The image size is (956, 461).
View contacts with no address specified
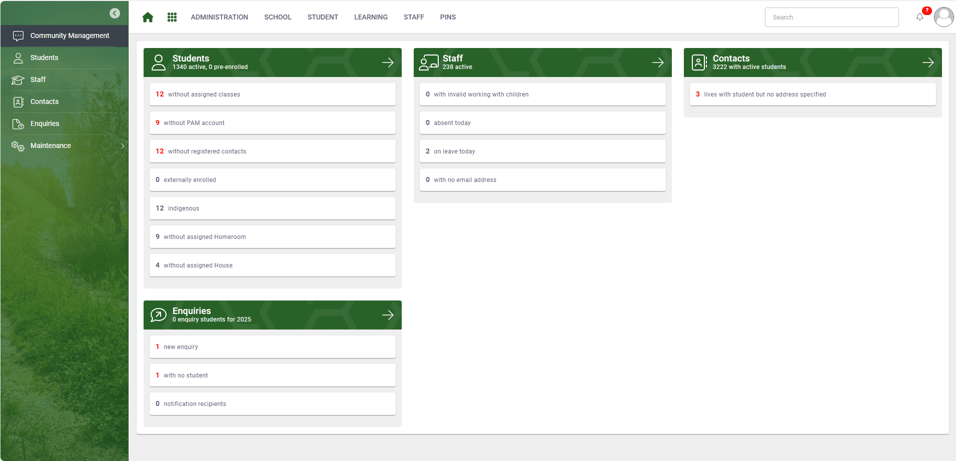coord(812,95)
